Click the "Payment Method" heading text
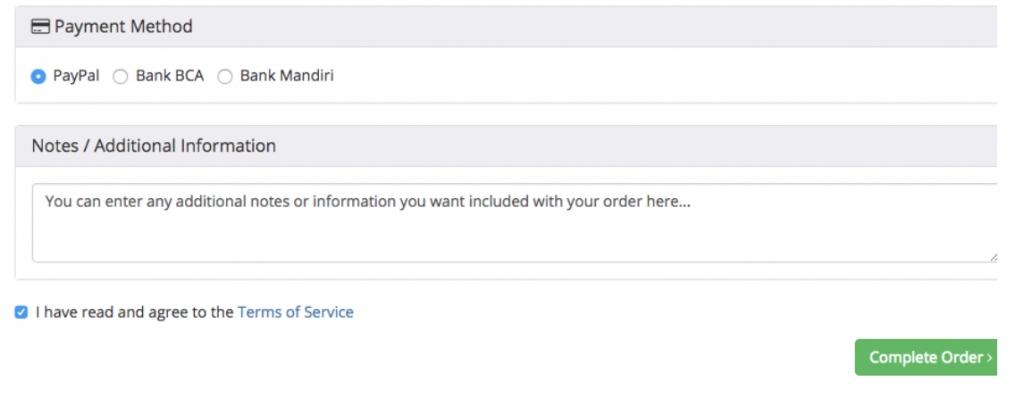The height and width of the screenshot is (407, 1024). click(x=123, y=27)
